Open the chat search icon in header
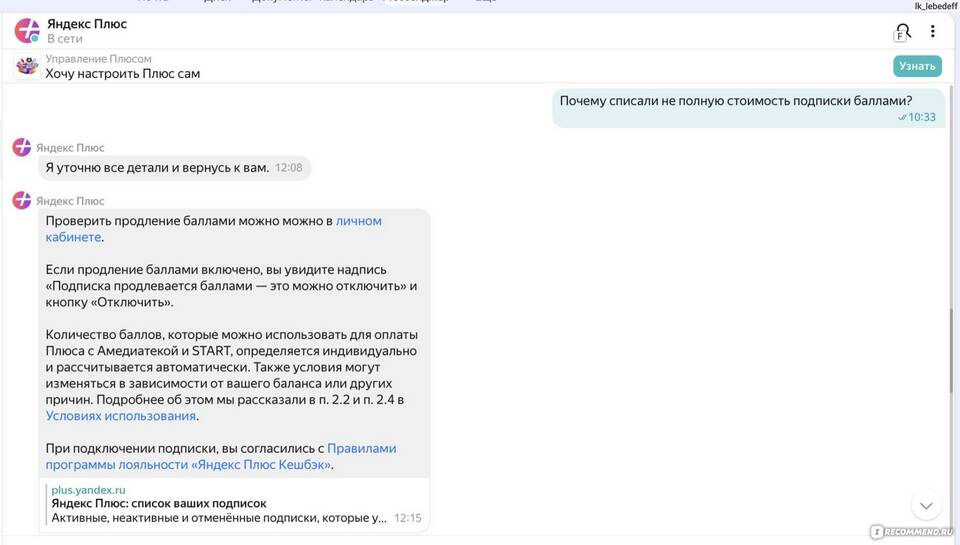 pyautogui.click(x=902, y=32)
